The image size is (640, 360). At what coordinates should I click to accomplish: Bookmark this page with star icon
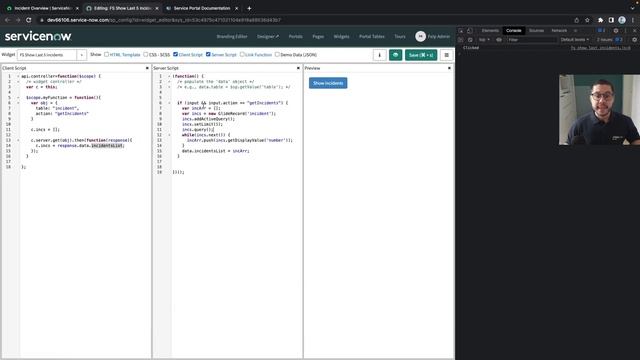click(587, 20)
